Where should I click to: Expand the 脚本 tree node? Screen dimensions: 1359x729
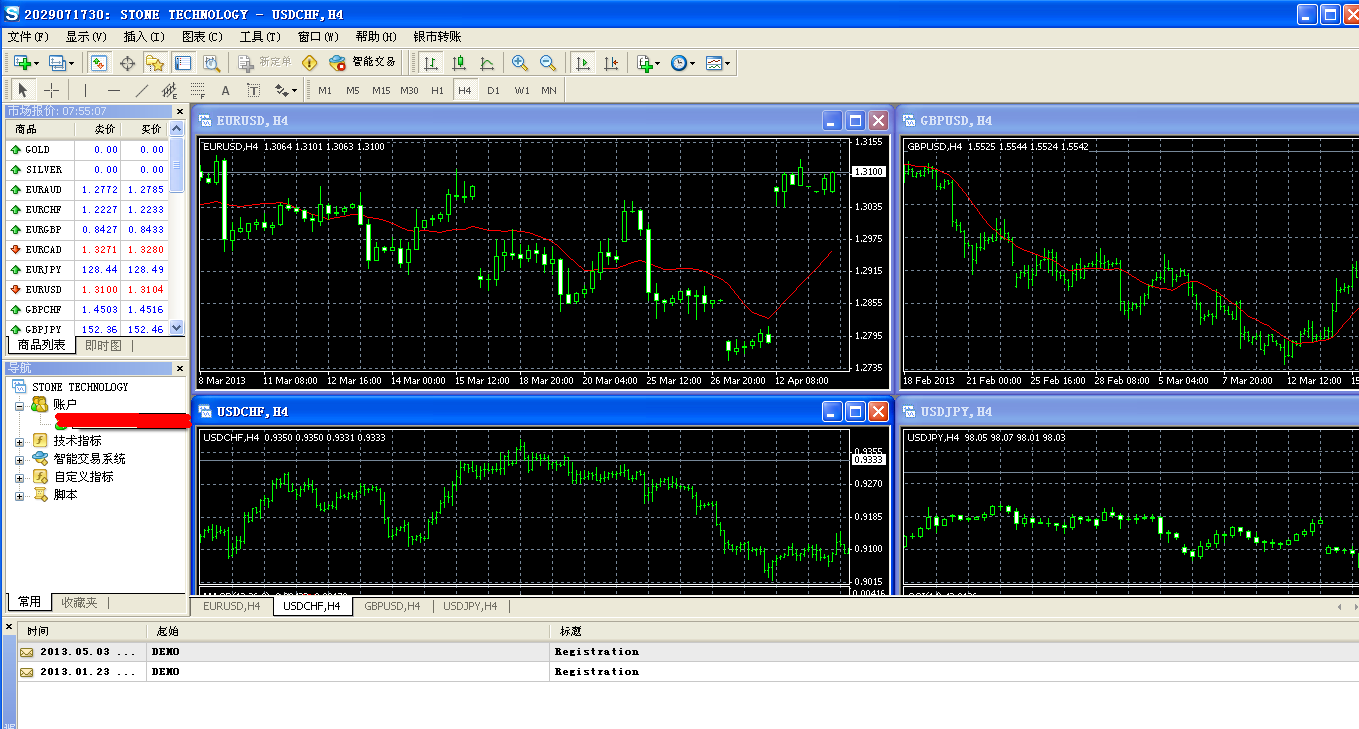click(x=19, y=495)
